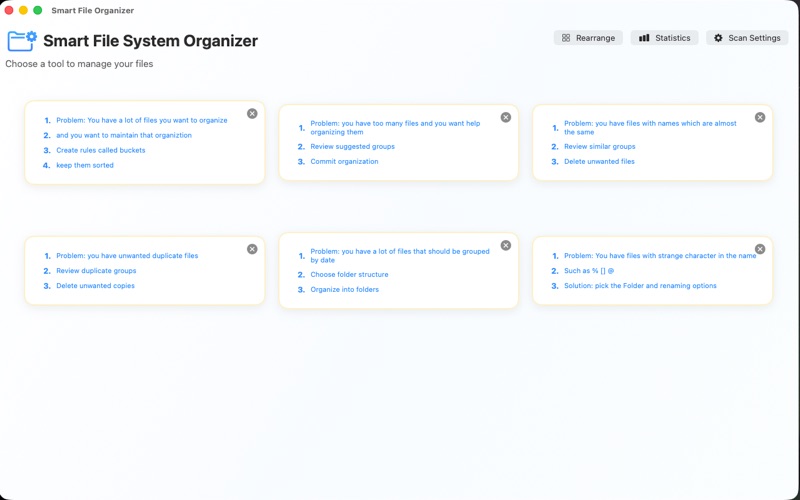Close the 'strange character in the name' card
Screen dimensions: 800x500
tap(760, 249)
